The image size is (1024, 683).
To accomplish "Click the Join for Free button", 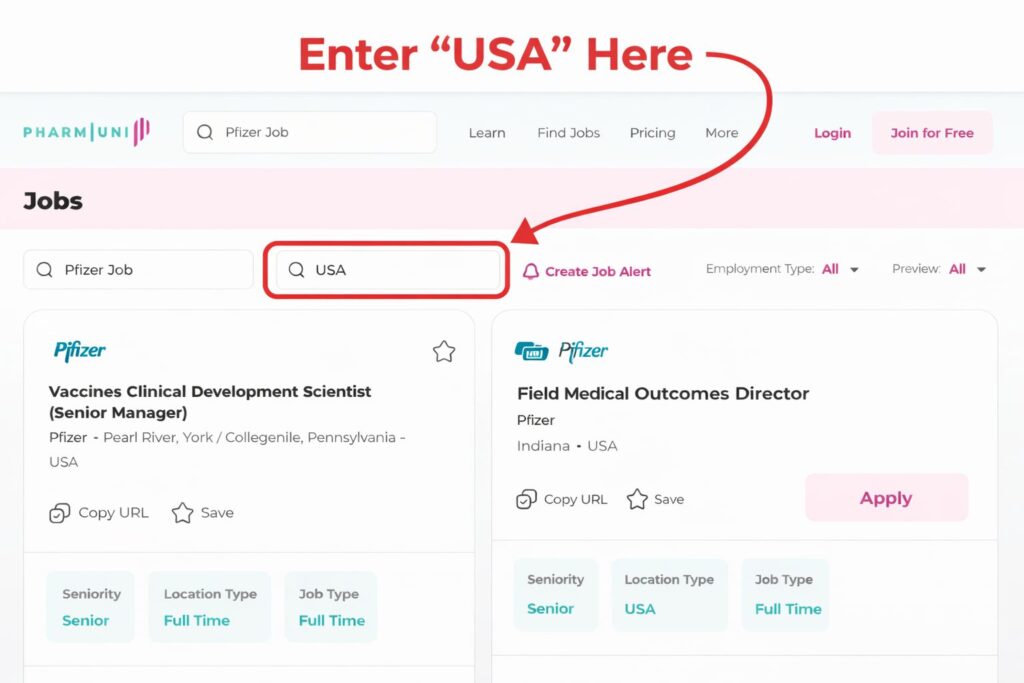I will [x=932, y=133].
